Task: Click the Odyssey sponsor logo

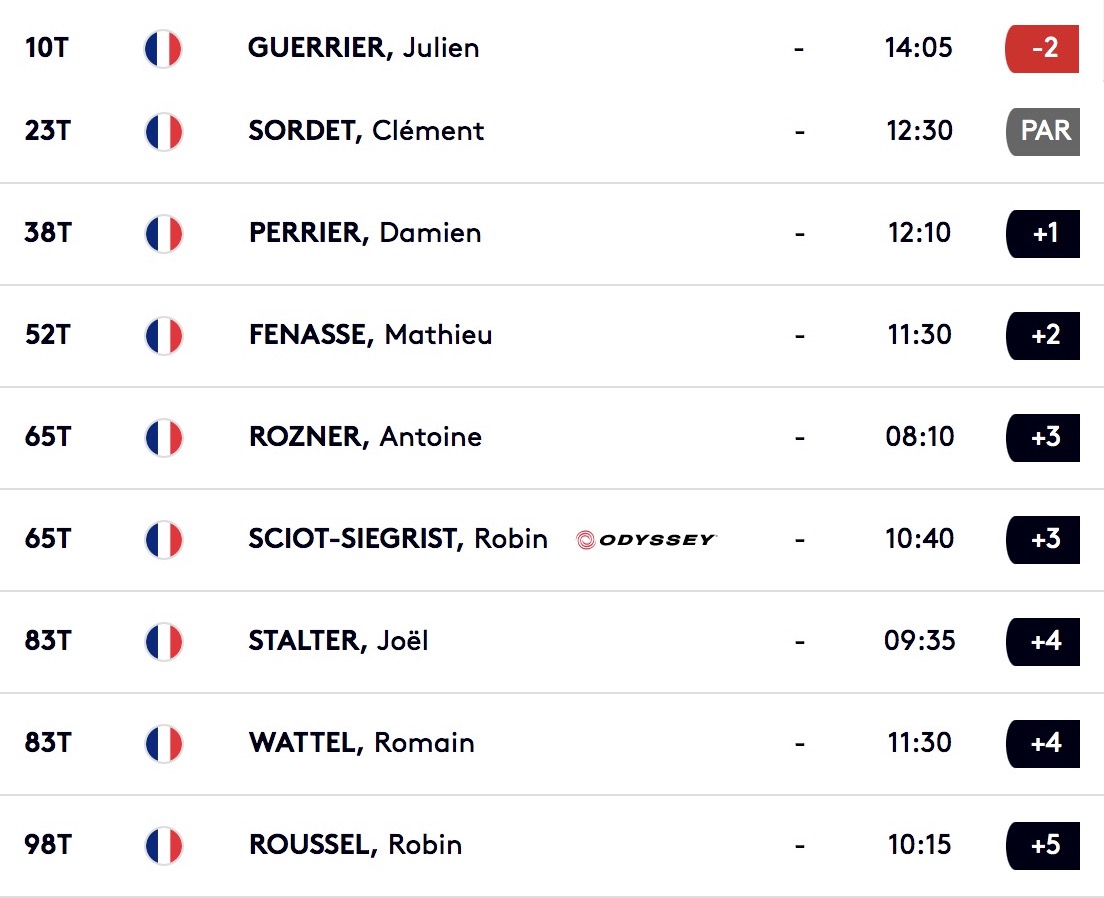Action: (x=646, y=540)
